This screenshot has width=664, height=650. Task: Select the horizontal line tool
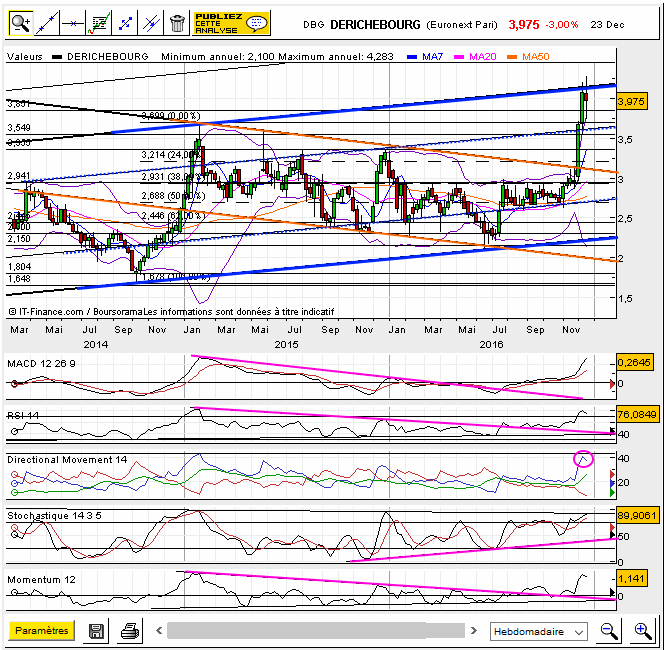pyautogui.click(x=72, y=23)
